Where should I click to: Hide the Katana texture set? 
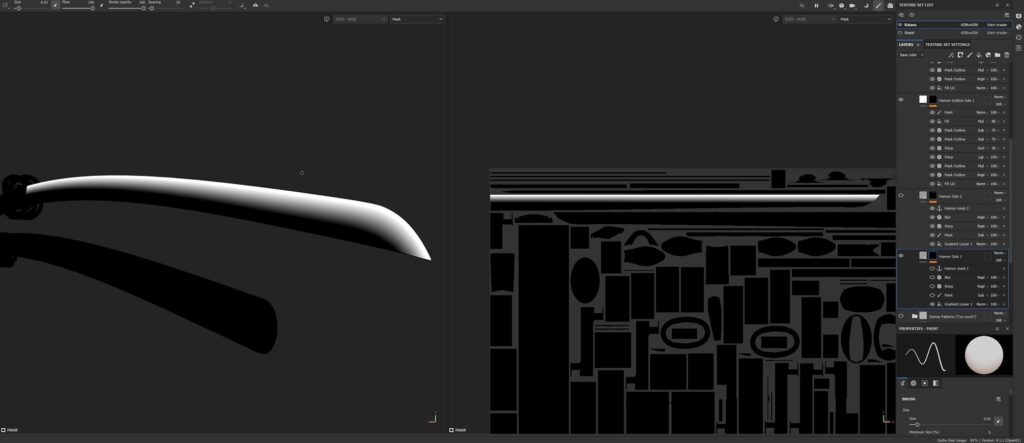[x=900, y=25]
